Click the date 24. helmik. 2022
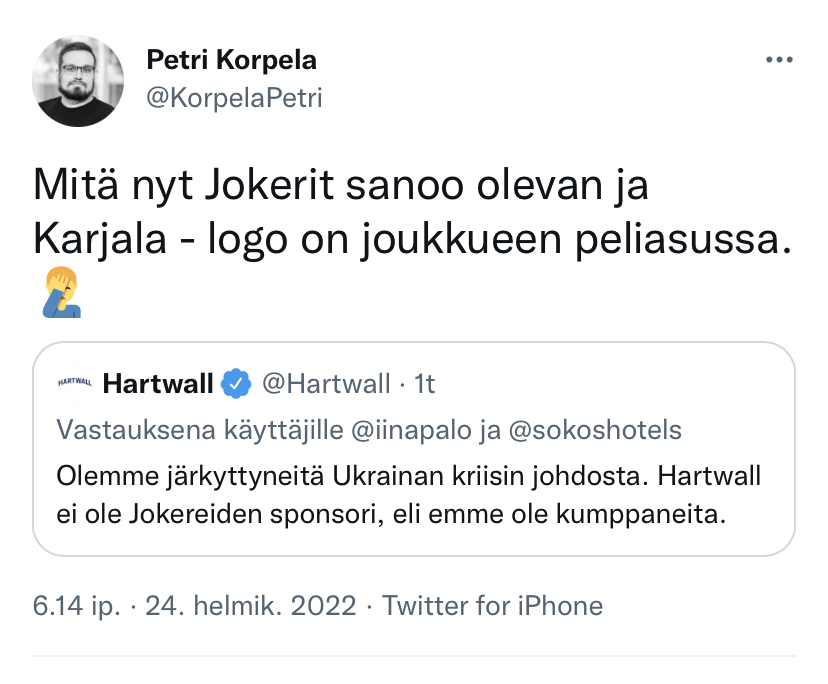This screenshot has height=684, width=828. tap(251, 606)
